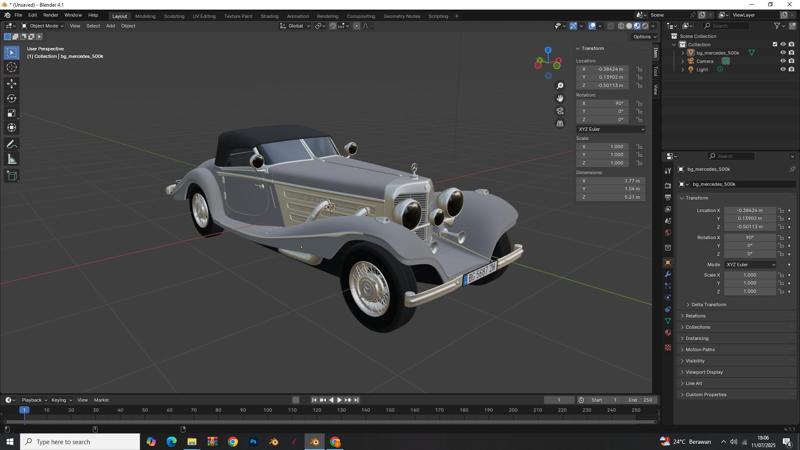Viewport: 800px width, 450px height.
Task: Open the Object Data green triangle tab
Action: pyautogui.click(x=668, y=321)
